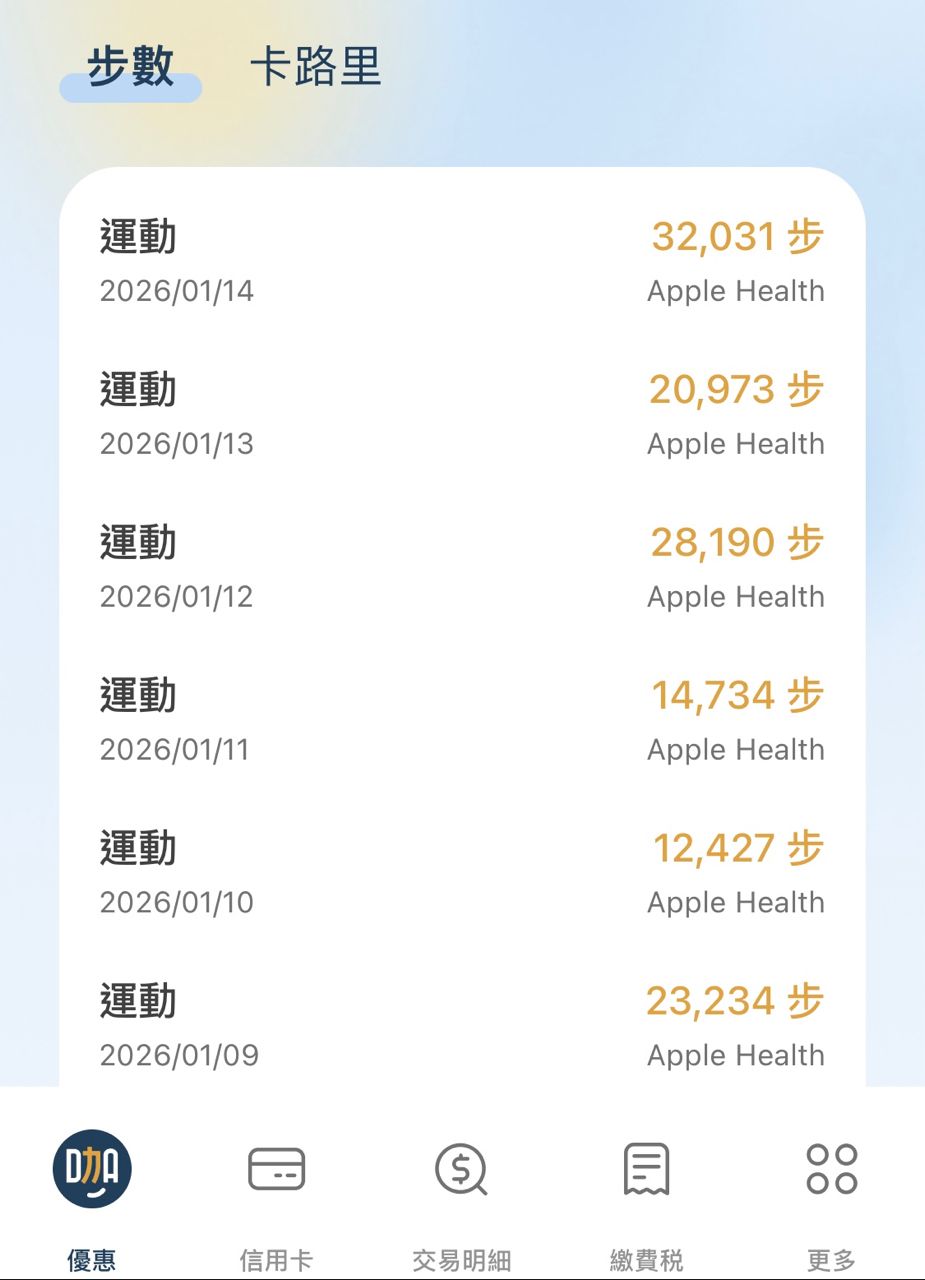Tap the 信用卡 credit card icon
This screenshot has height=1280, width=925.
point(276,1169)
